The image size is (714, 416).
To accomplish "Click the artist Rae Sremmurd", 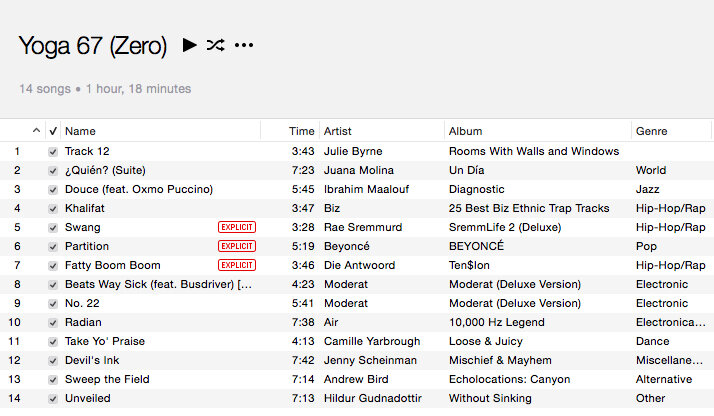I will [x=363, y=227].
